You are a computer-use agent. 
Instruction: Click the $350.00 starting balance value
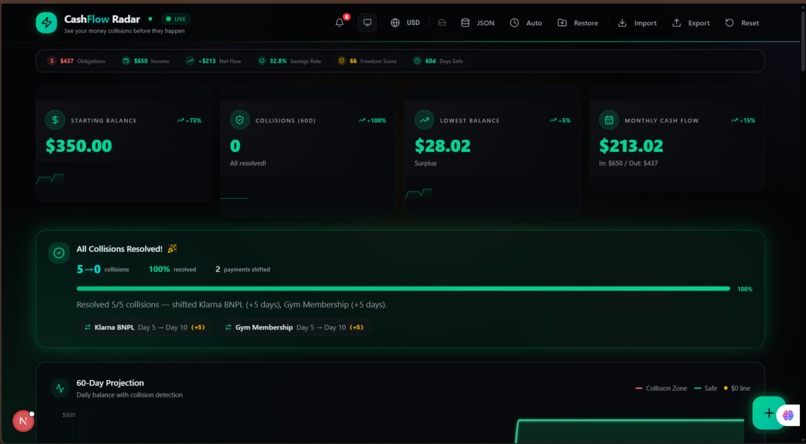[79, 146]
